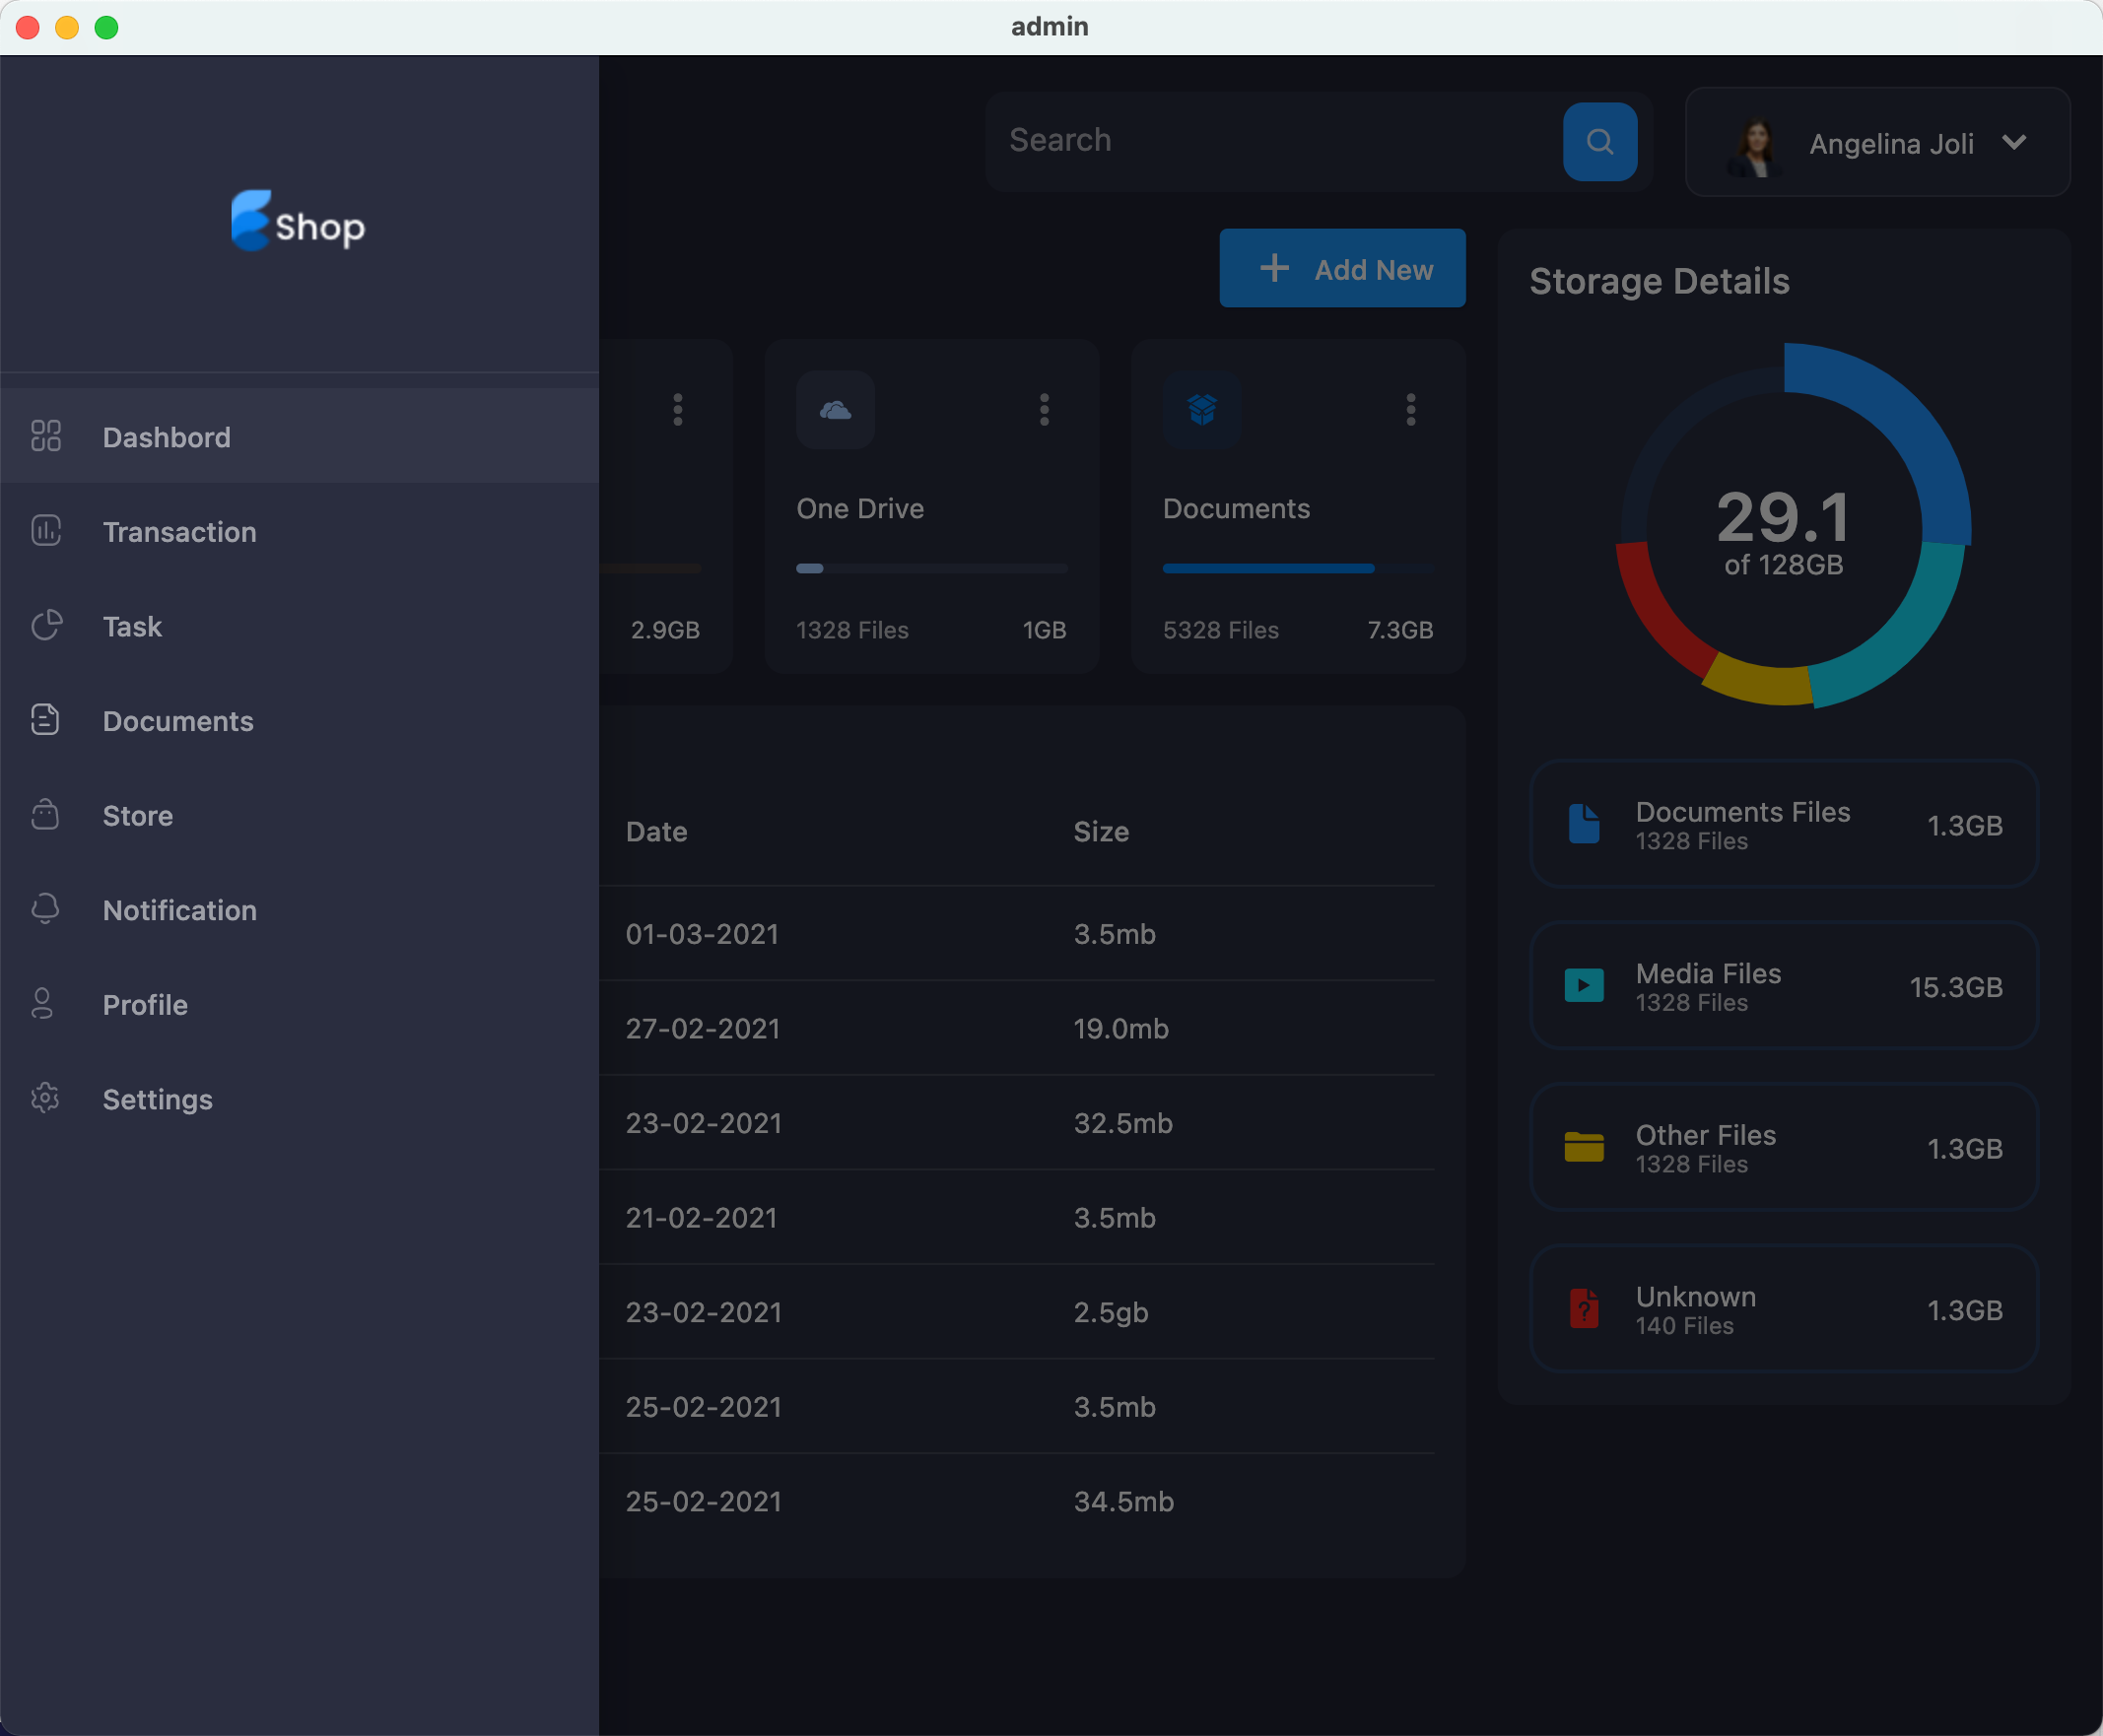Screen dimensions: 2103x1736
Task: Open the Documents card three-dot menu
Action: [1411, 410]
